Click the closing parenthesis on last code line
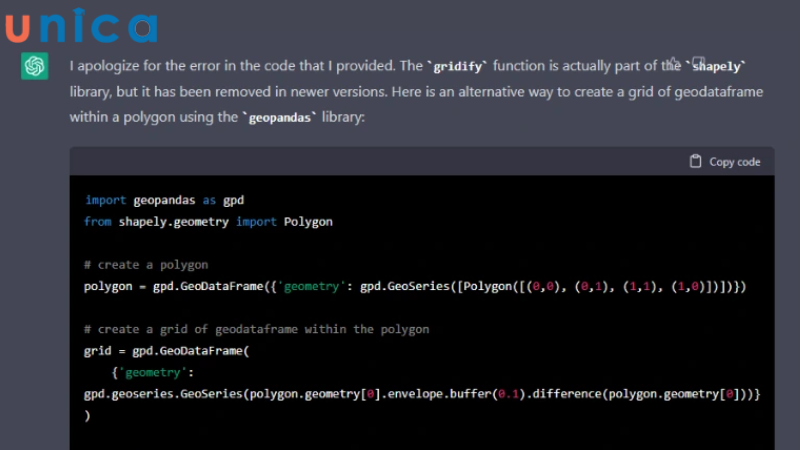Viewport: 800px width, 450px height. (88, 416)
